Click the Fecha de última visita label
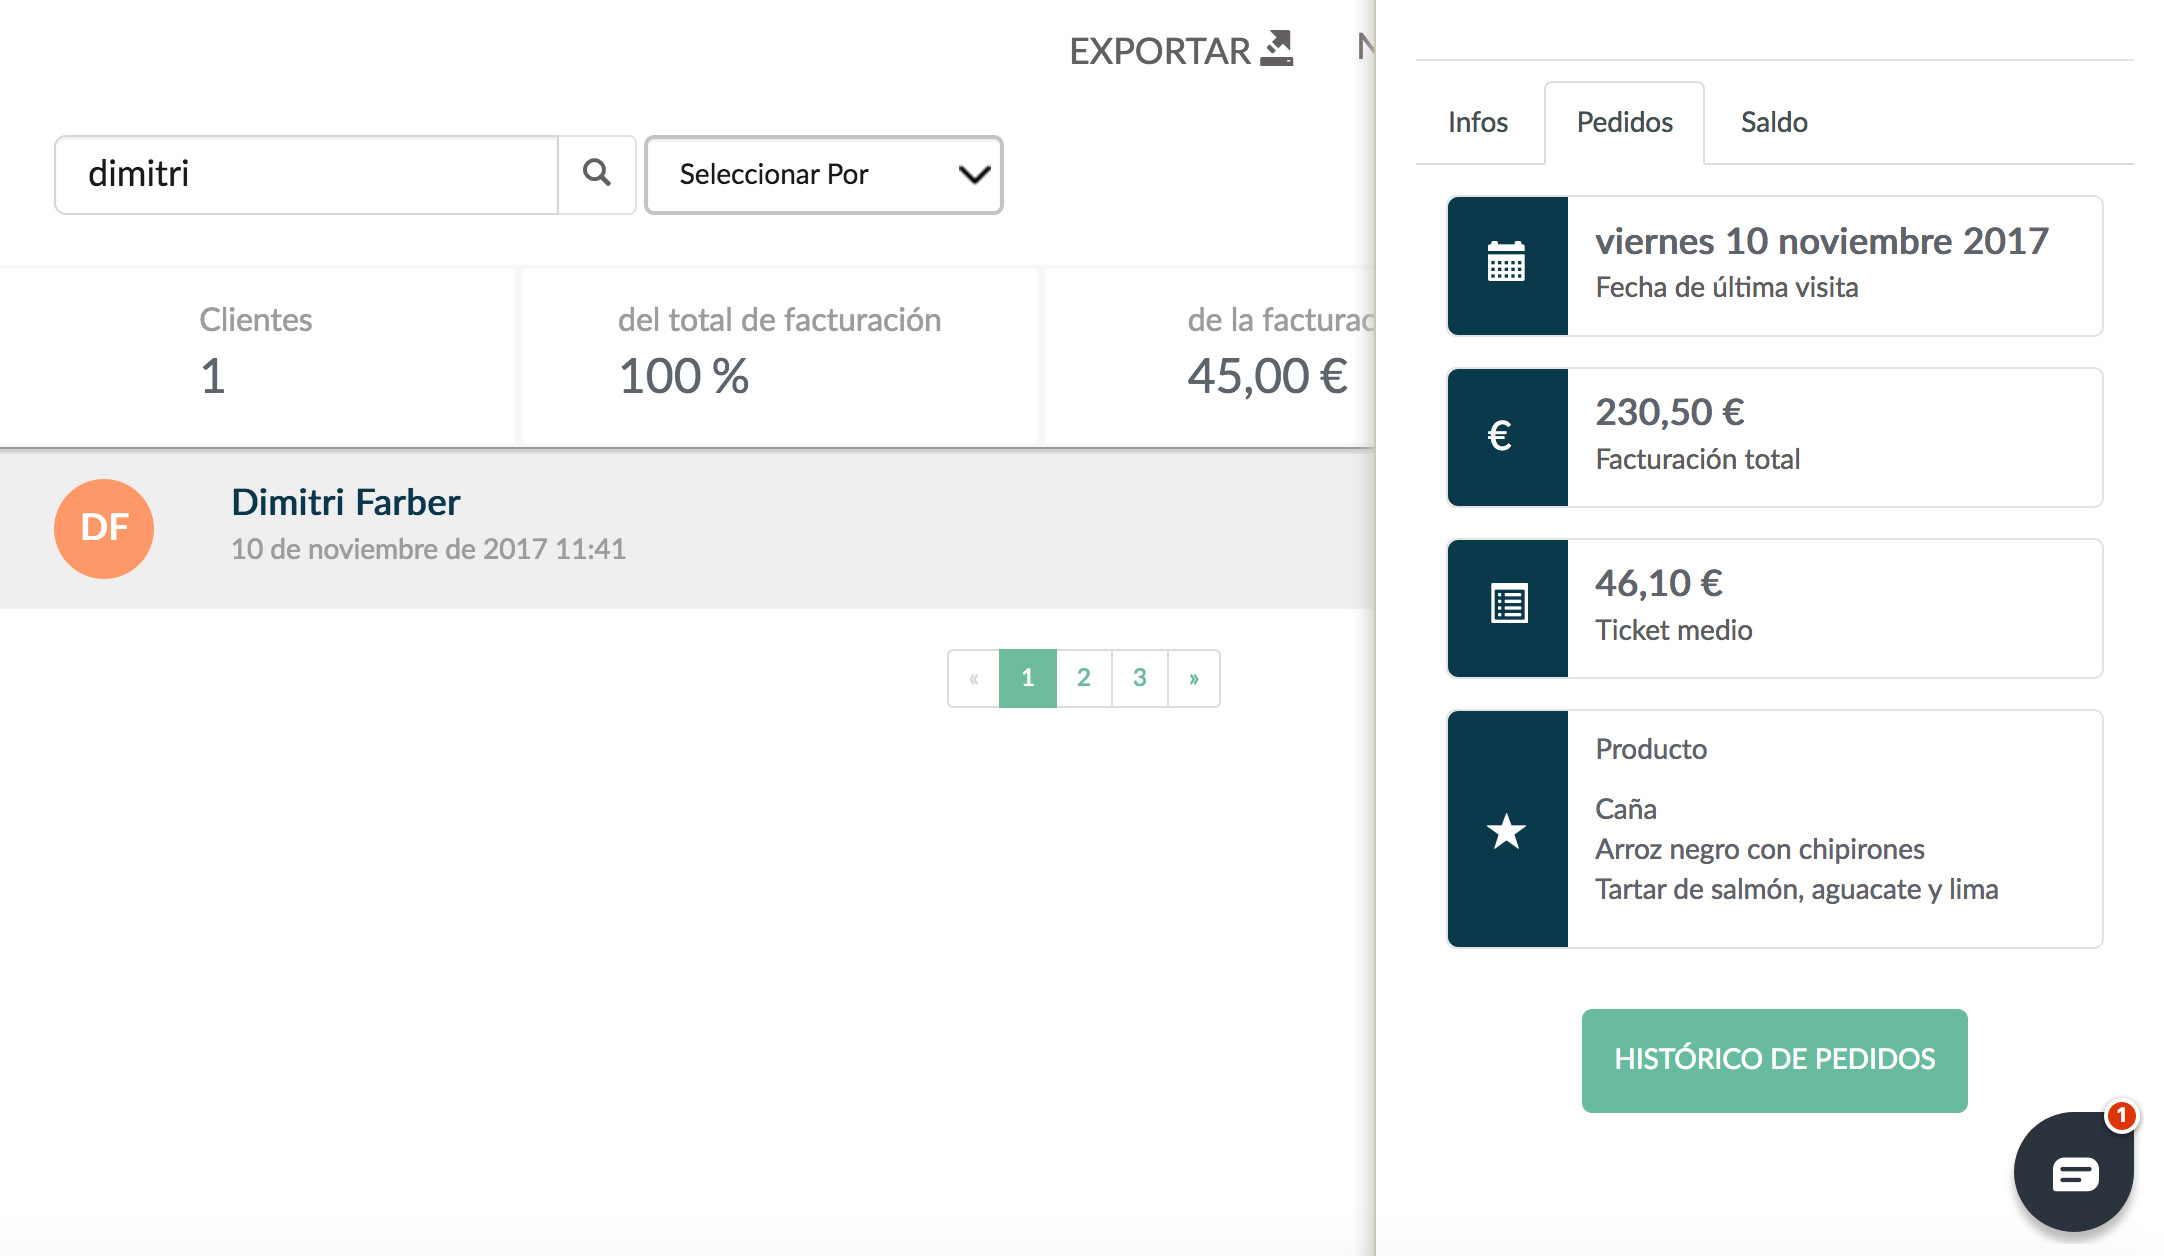This screenshot has width=2164, height=1256. pos(1727,288)
